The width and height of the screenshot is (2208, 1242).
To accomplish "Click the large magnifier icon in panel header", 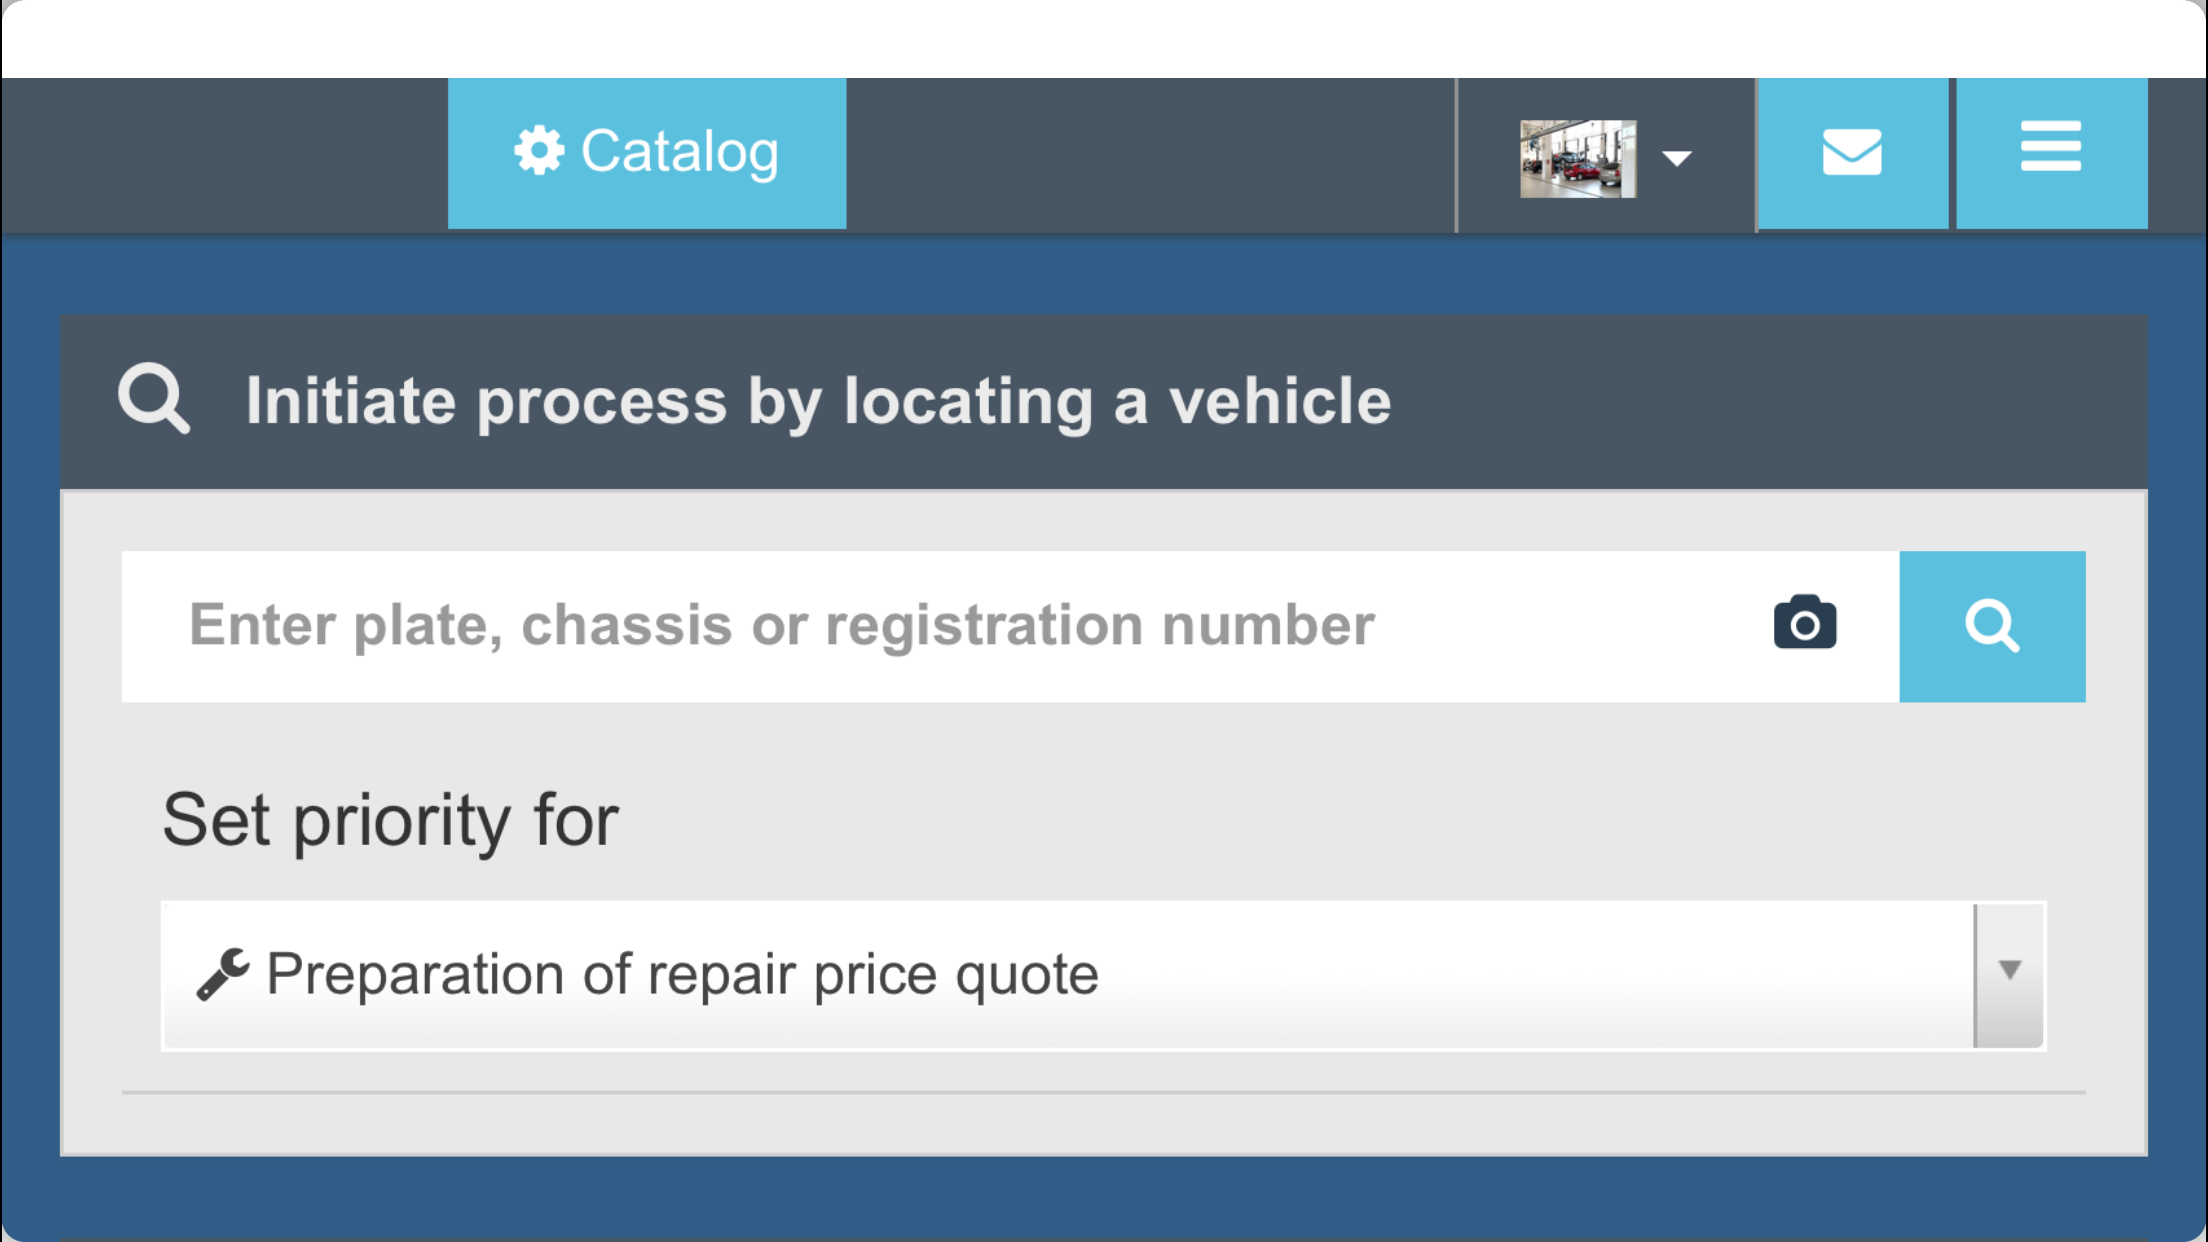I will pos(154,399).
